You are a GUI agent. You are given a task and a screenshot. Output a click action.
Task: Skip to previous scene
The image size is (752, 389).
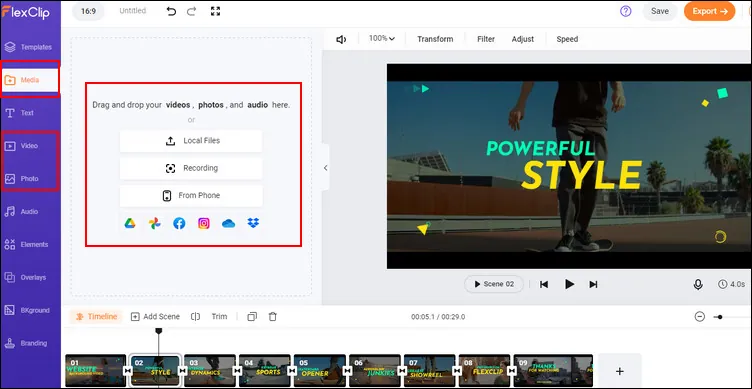[544, 284]
